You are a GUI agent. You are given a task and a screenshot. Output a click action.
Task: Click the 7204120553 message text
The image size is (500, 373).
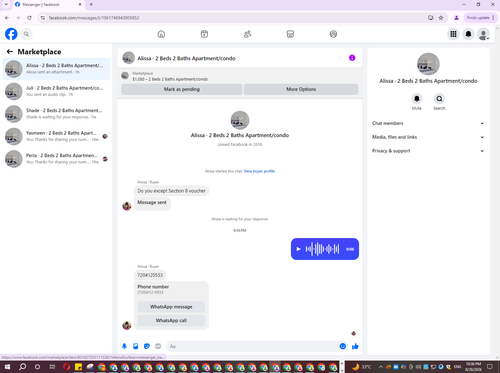click(x=150, y=275)
